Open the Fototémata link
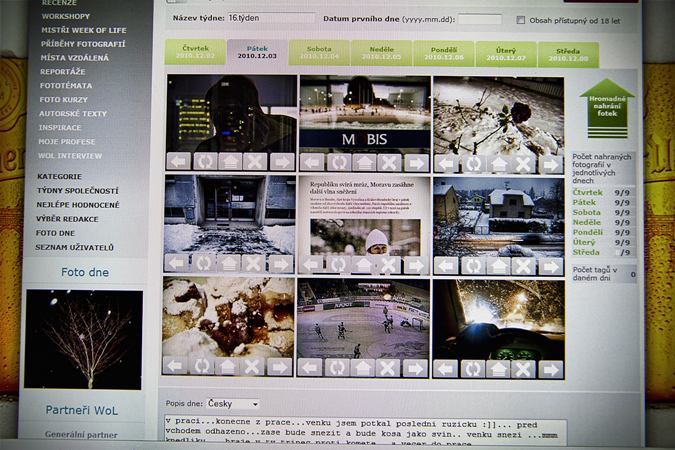Image resolution: width=675 pixels, height=450 pixels. (66, 86)
